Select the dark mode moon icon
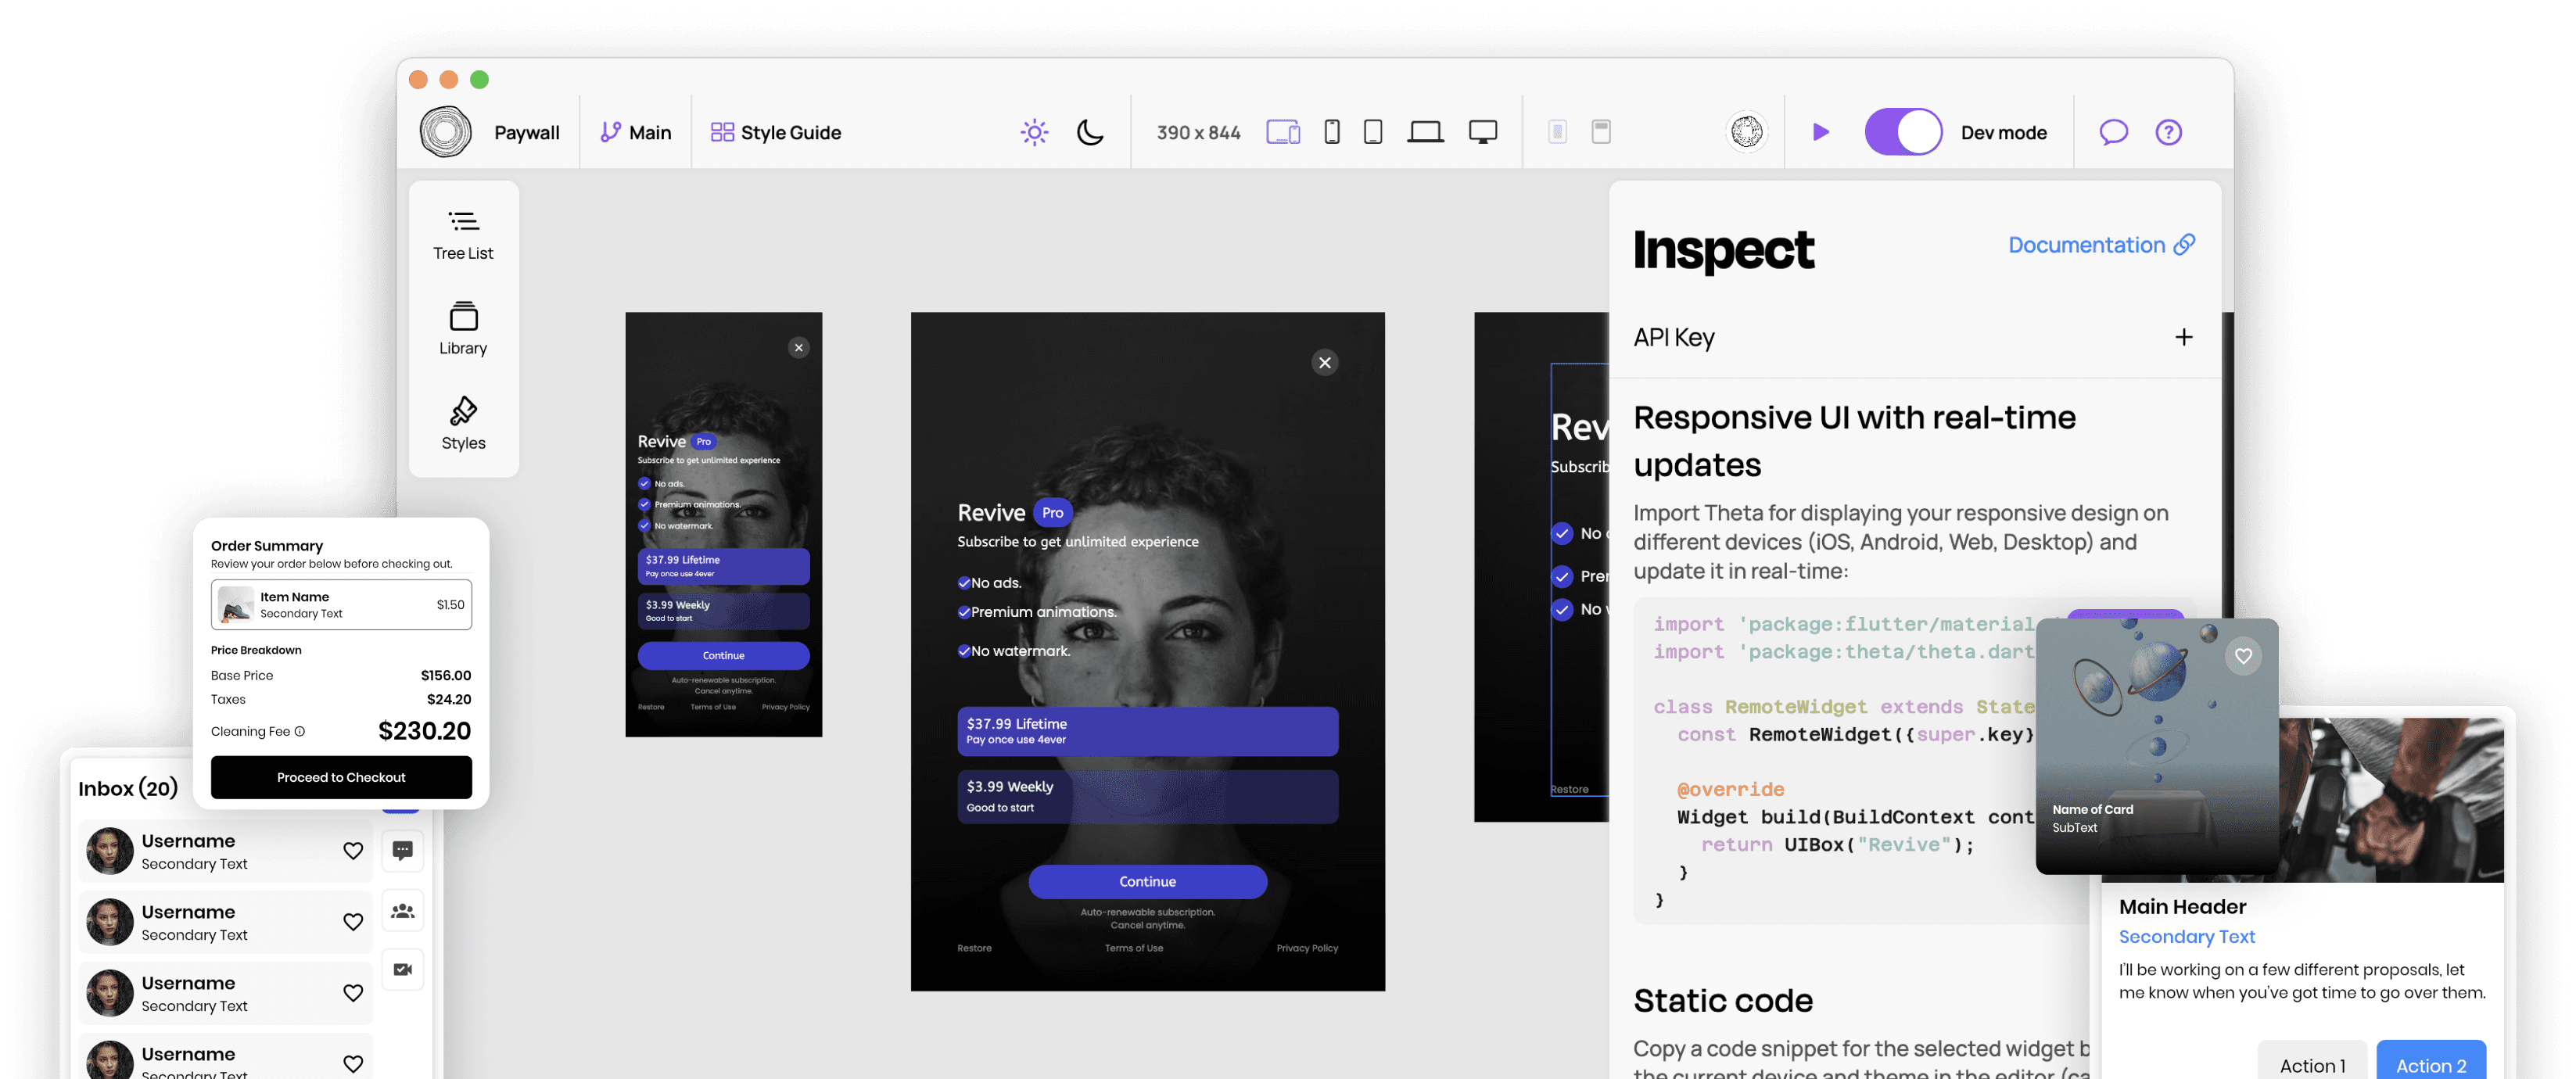The image size is (2576, 1079). click(1089, 131)
